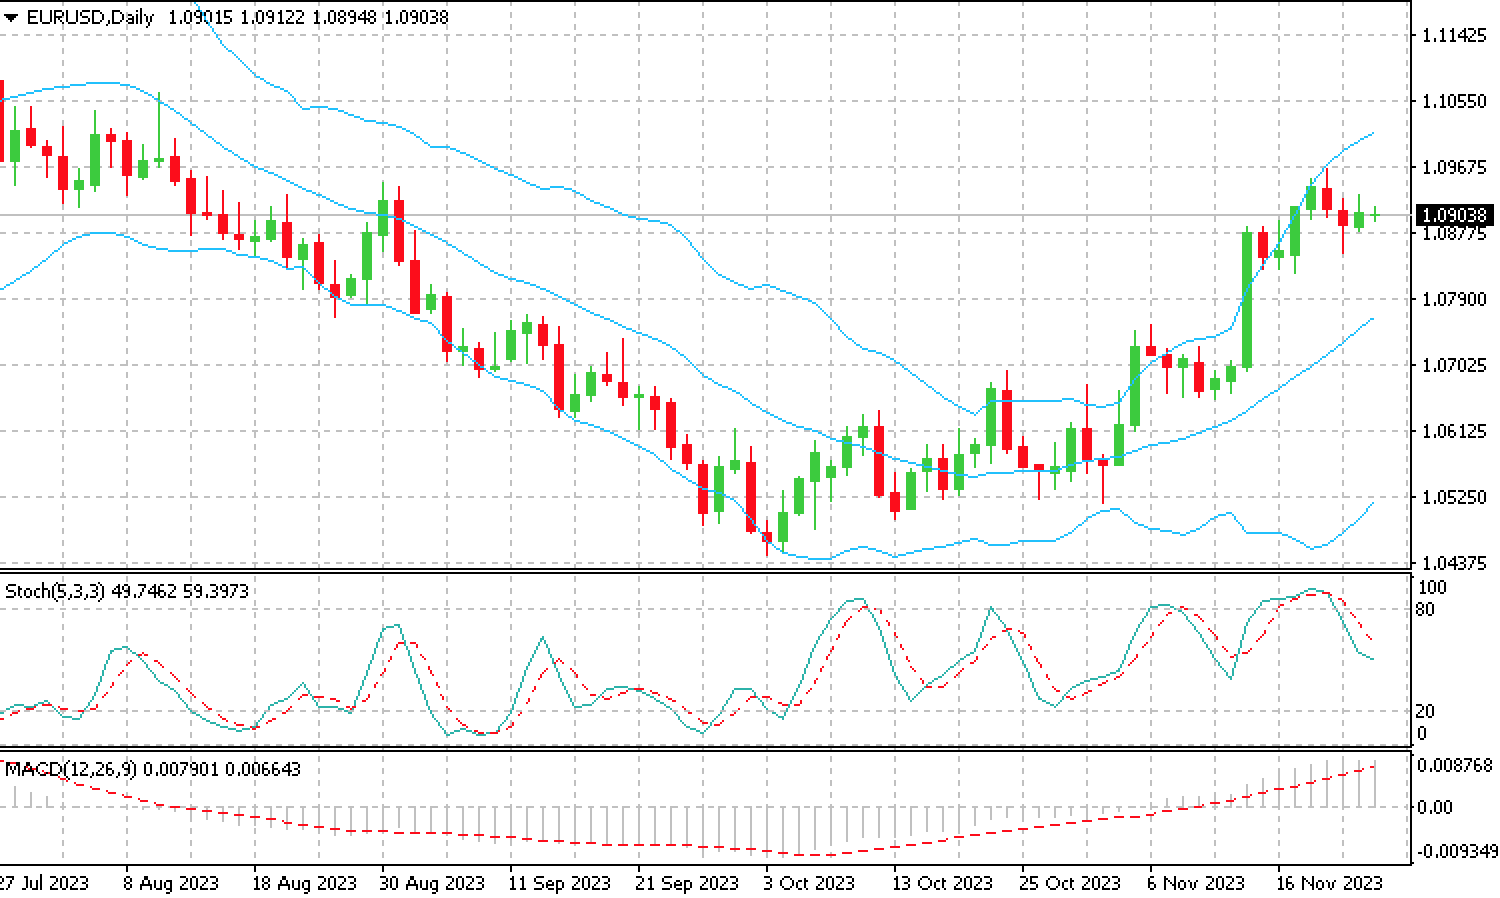
Task: Click the Stochastic scale value 100
Action: tap(1433, 587)
